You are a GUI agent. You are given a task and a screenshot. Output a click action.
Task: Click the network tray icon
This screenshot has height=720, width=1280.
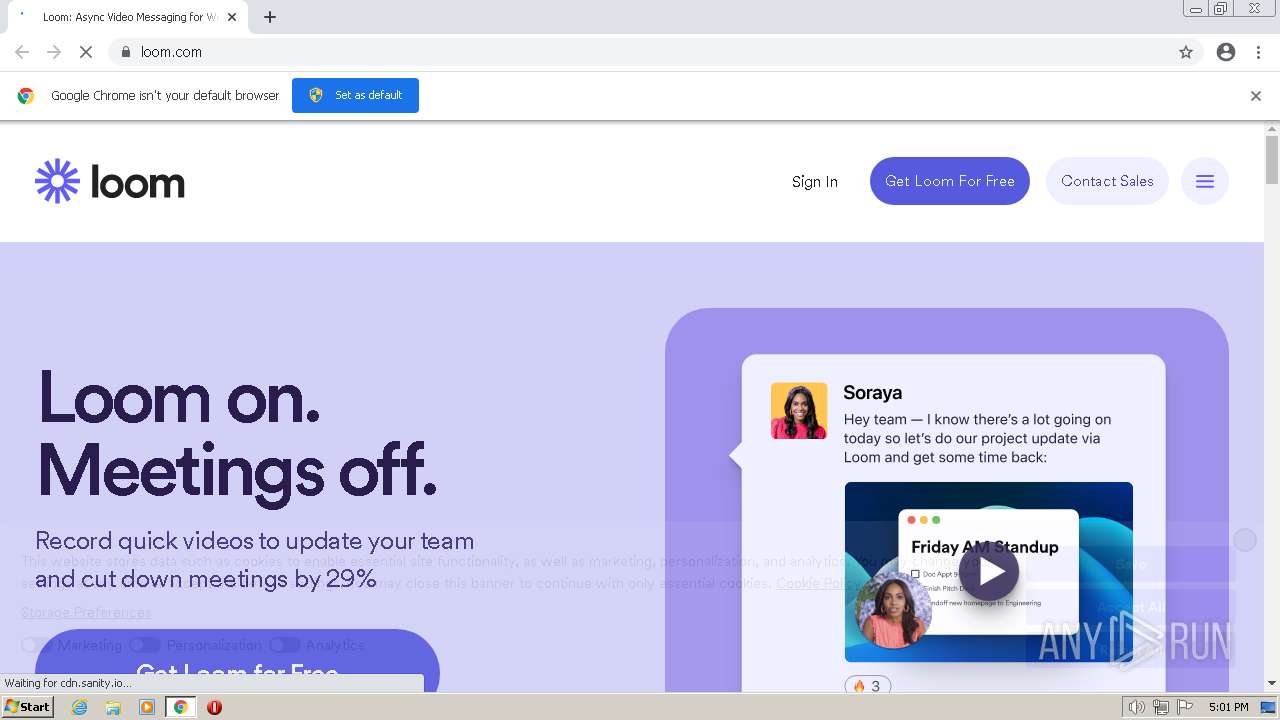click(1160, 707)
